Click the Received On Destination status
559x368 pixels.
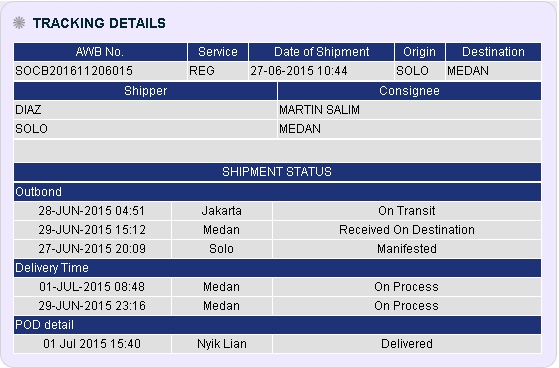coord(407,230)
